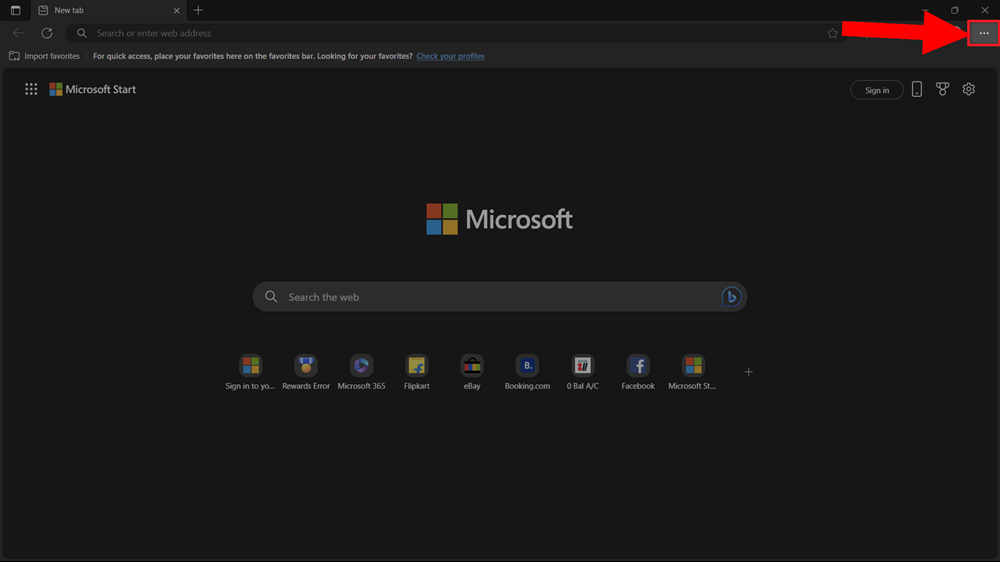Open the Microsoft apps grid launcher
The height and width of the screenshot is (562, 1000).
[31, 89]
